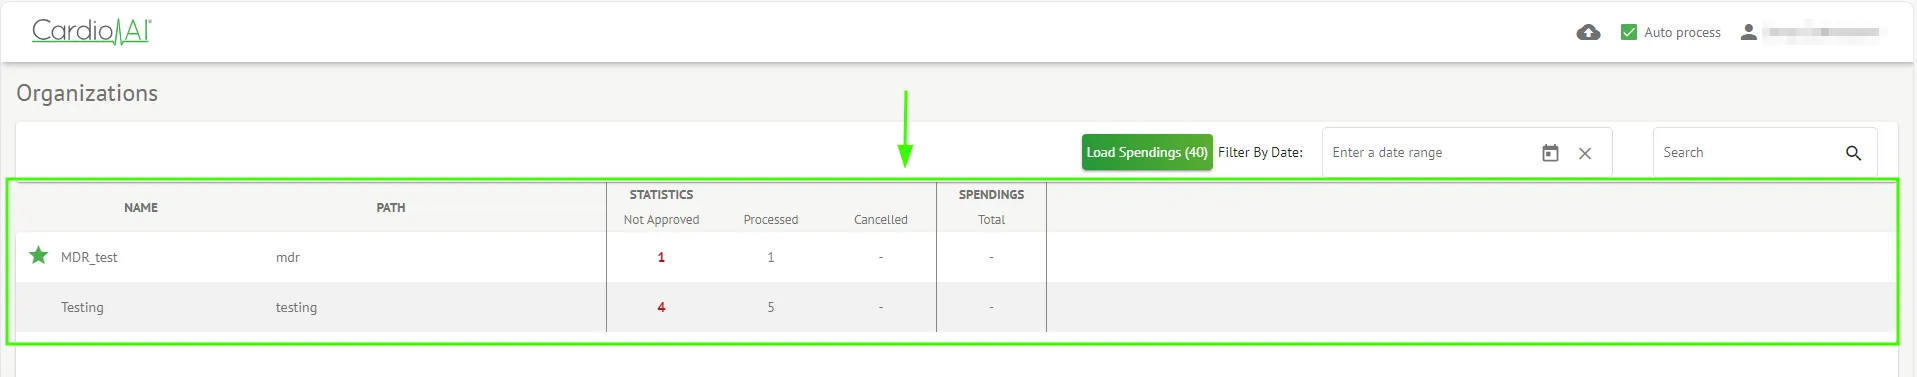The height and width of the screenshot is (377, 1917).
Task: Click the green star beside MDR_test
Action: (39, 255)
